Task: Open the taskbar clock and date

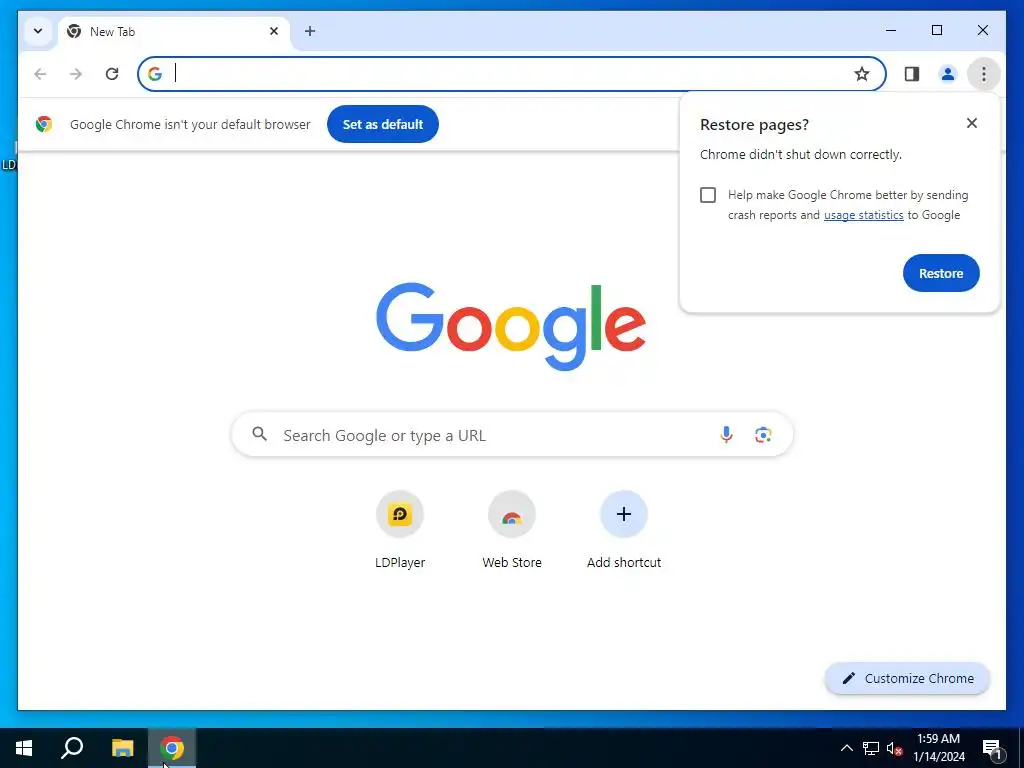Action: [938, 748]
